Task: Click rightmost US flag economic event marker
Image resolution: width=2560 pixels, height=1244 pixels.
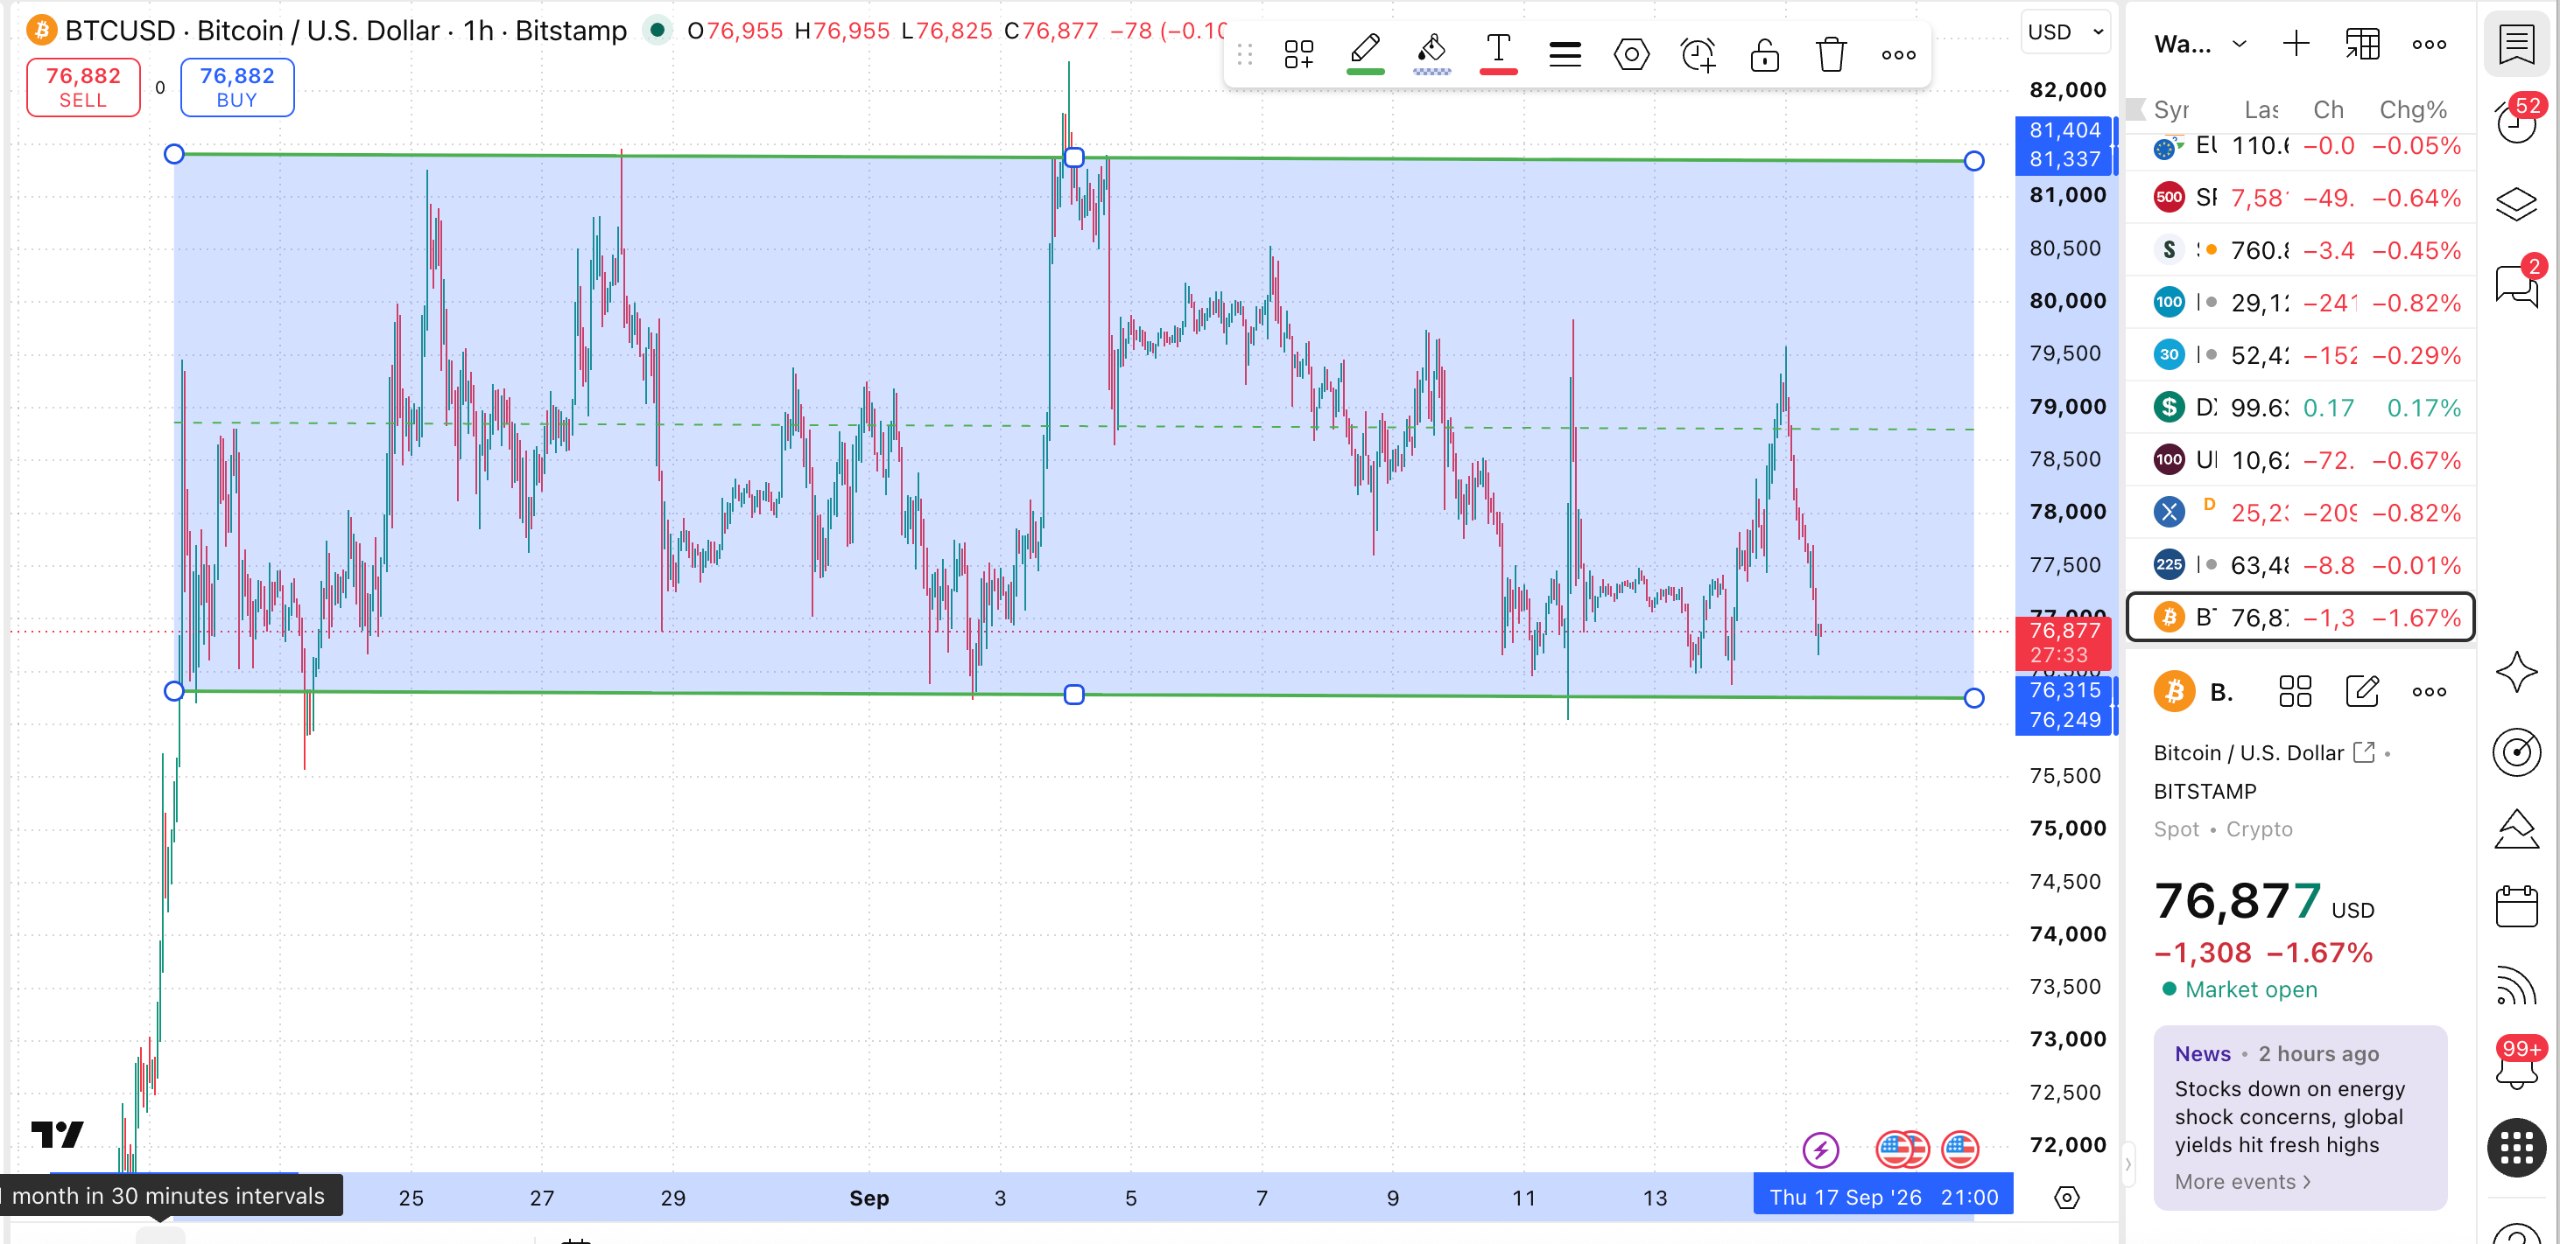Action: click(1960, 1150)
